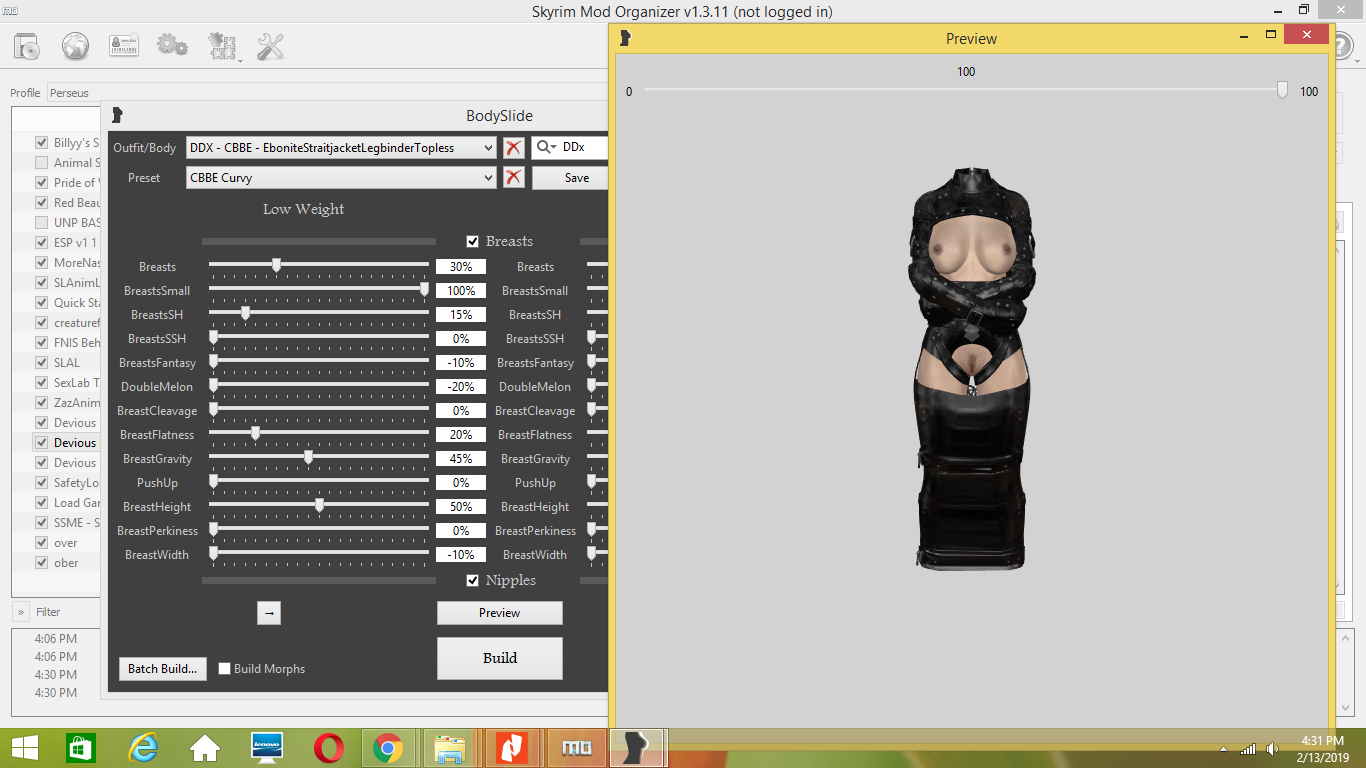This screenshot has width=1366, height=768.
Task: Toggle the Nipples category checkbox
Action: (473, 580)
